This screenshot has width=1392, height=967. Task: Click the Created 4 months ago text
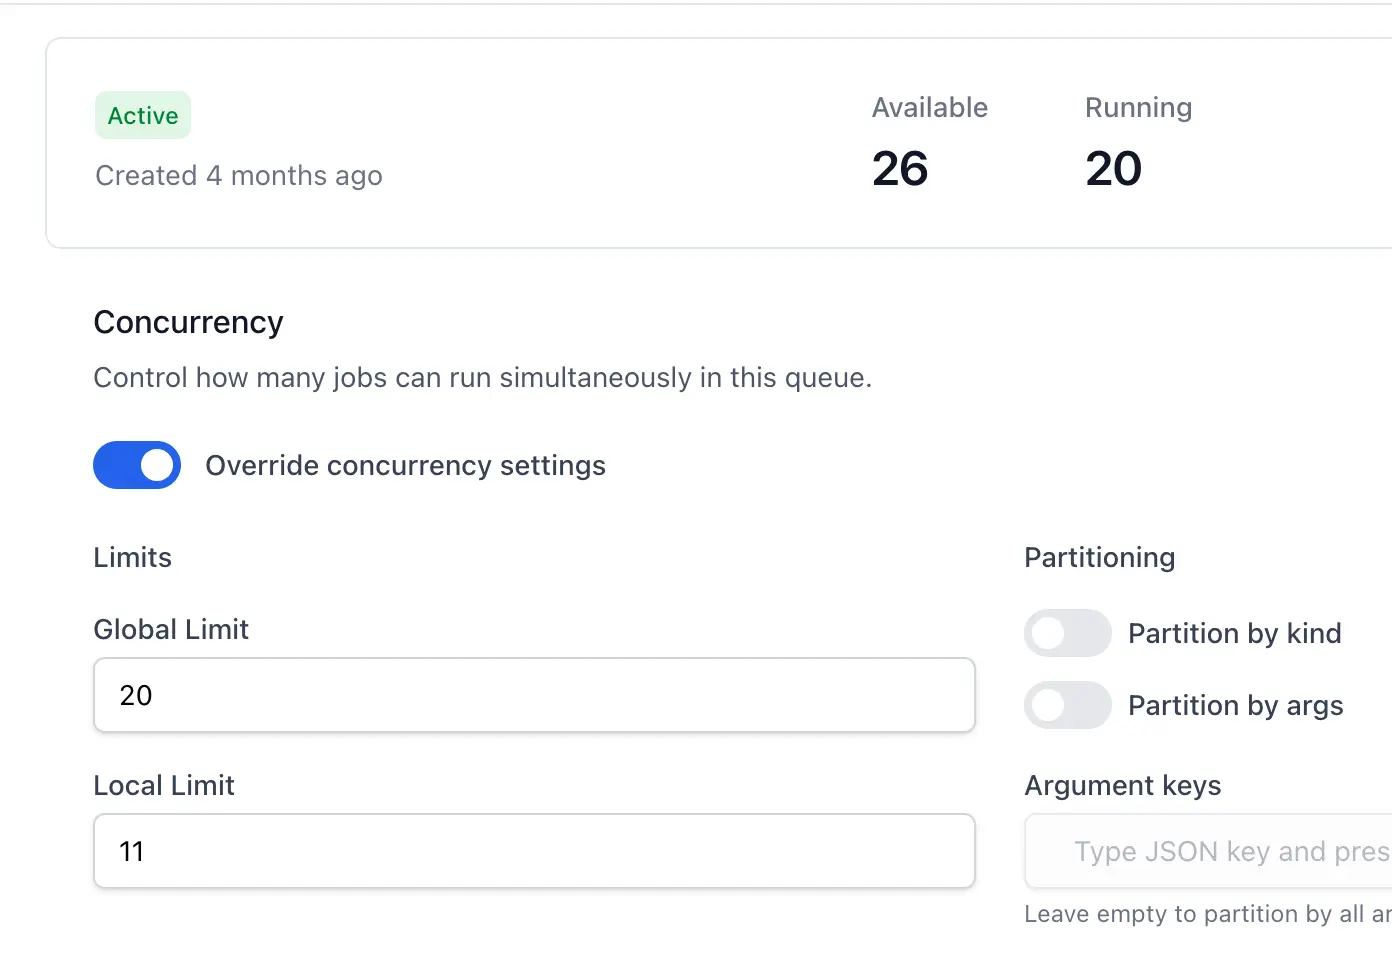pos(239,176)
